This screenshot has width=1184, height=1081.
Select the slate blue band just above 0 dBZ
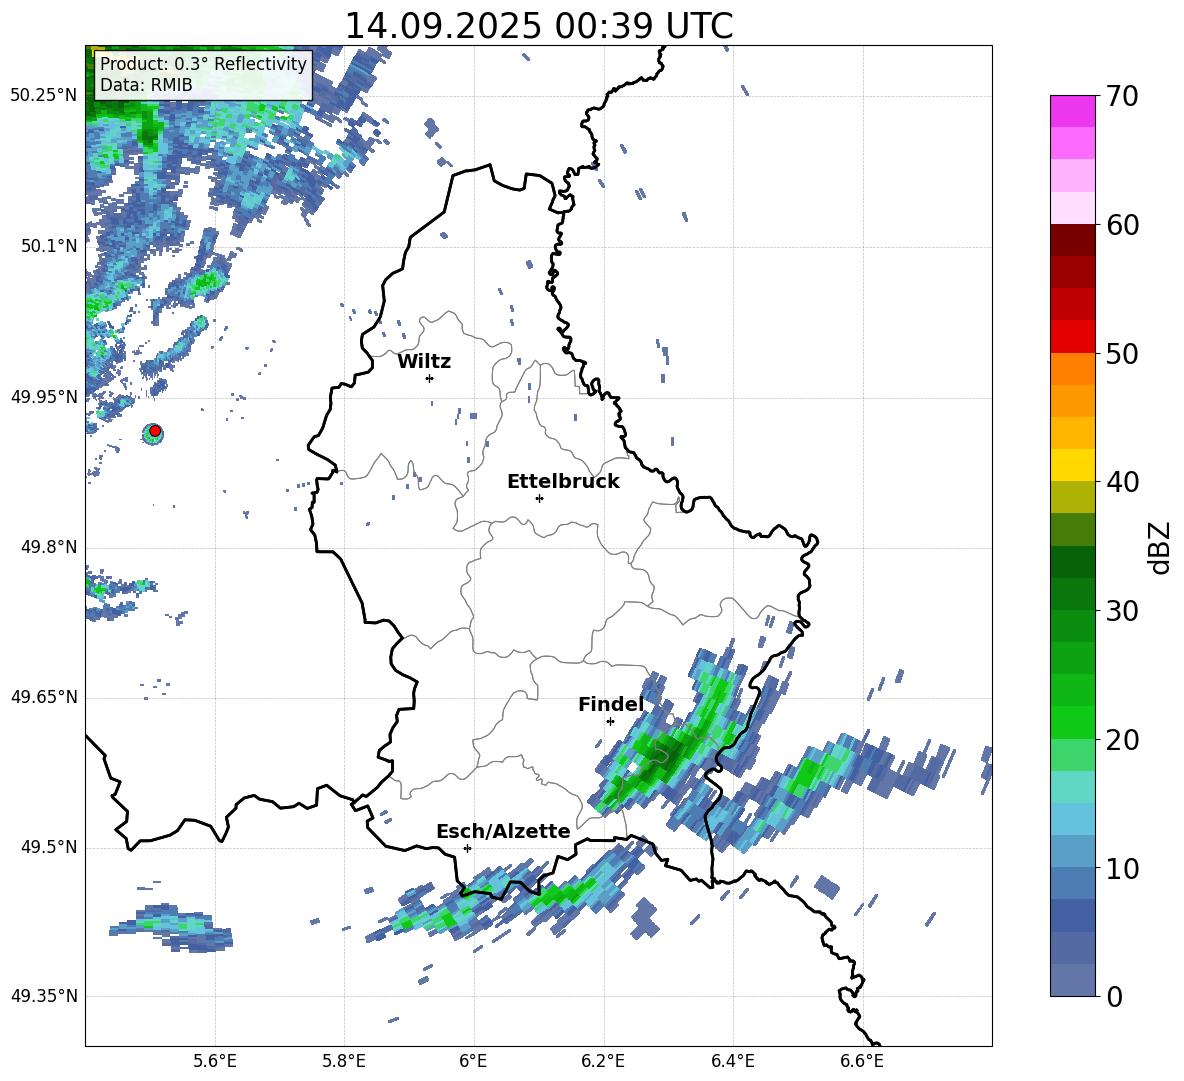(x=1073, y=980)
